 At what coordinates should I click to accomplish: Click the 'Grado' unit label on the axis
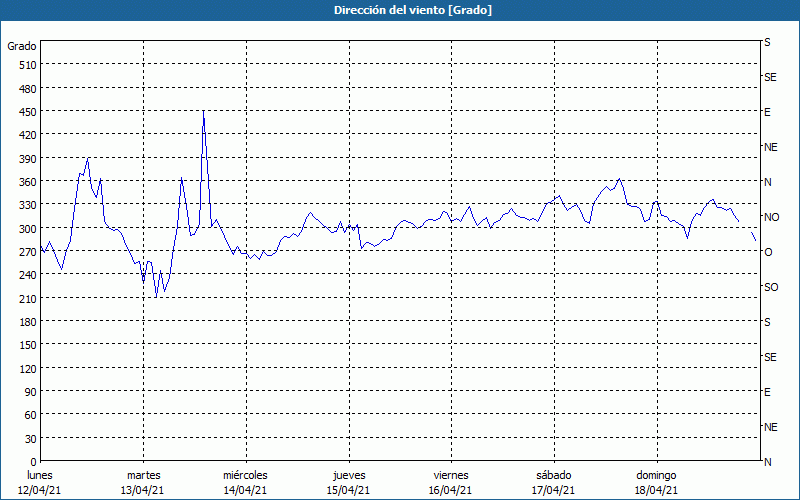coord(22,46)
